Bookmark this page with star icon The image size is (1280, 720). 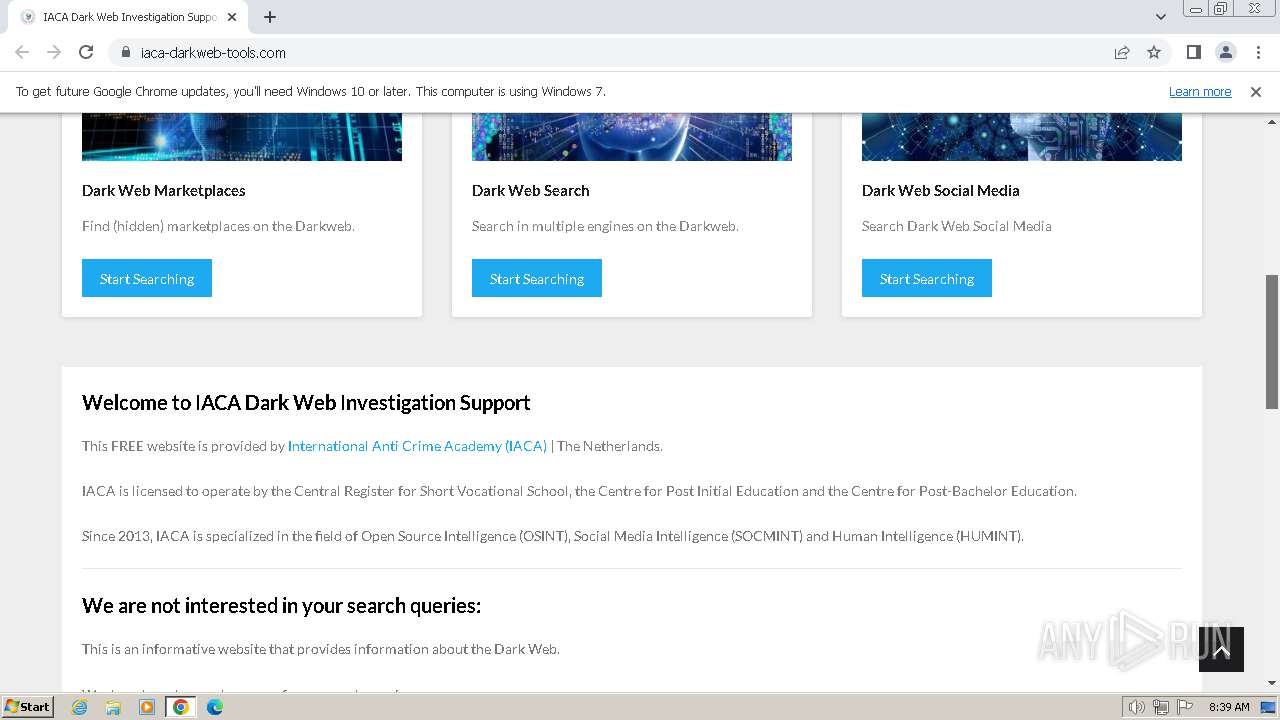click(x=1154, y=52)
